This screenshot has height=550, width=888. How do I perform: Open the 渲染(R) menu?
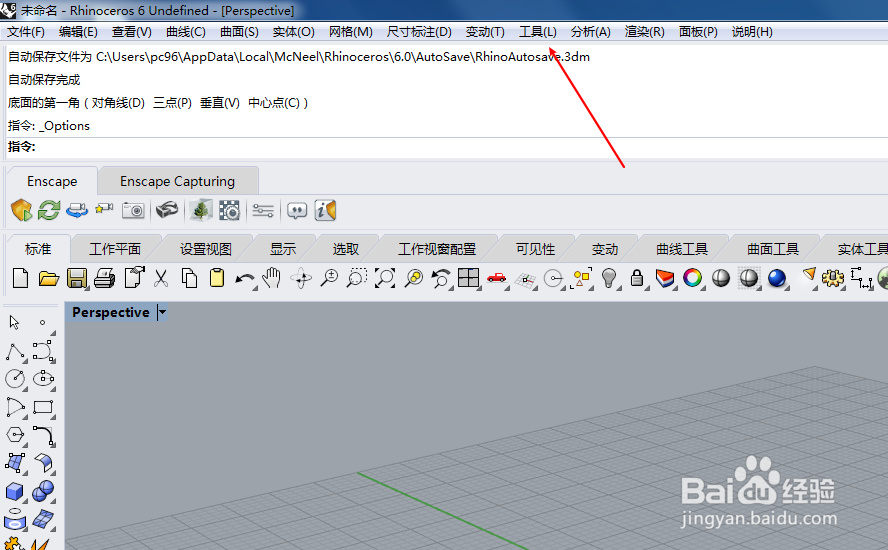(x=644, y=32)
